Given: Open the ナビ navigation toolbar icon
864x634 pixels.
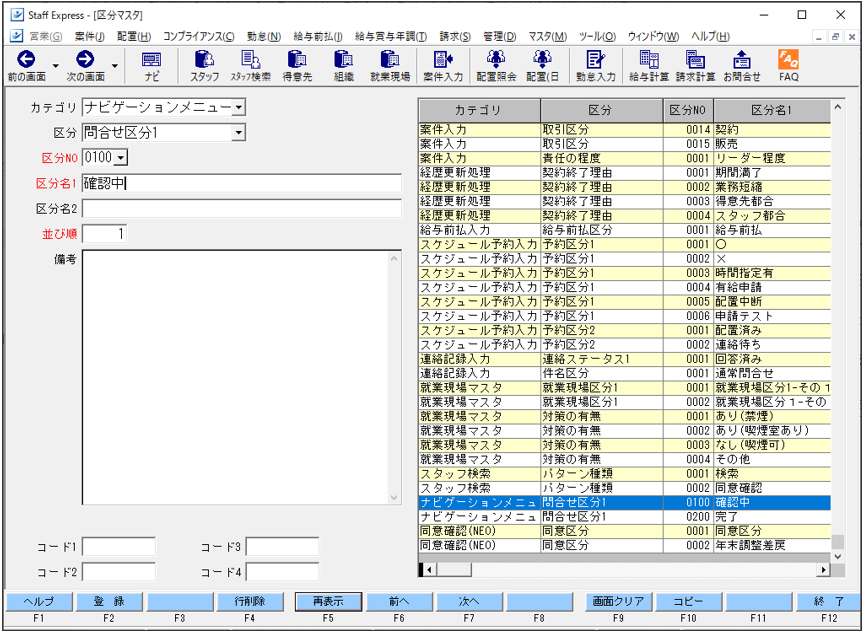Looking at the screenshot, I should tap(152, 66).
